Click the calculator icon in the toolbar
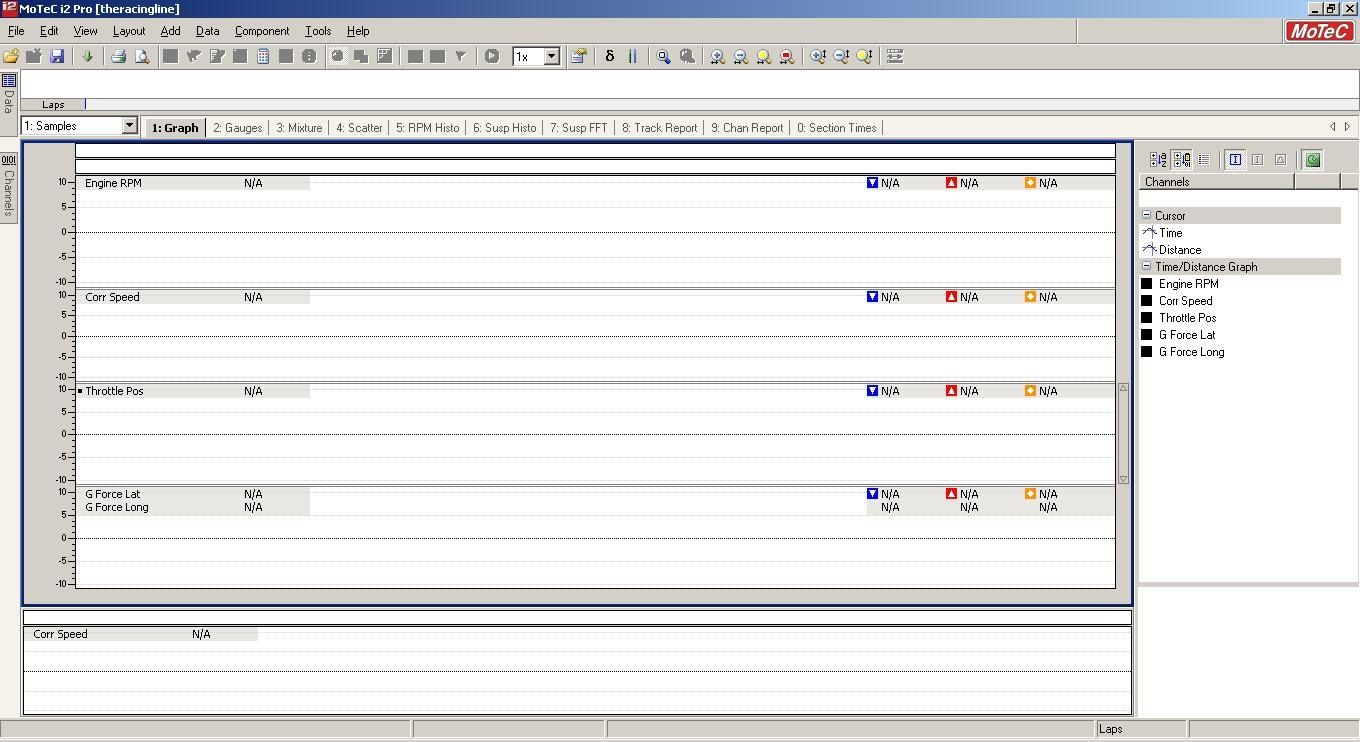 coord(263,57)
